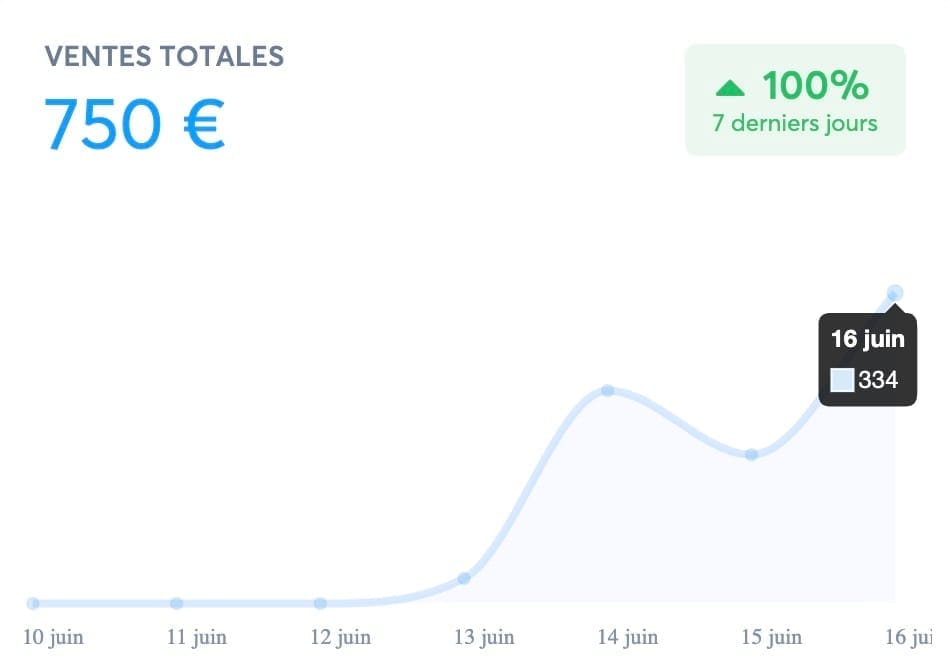Select the chart data point for 12 juin
This screenshot has height=666, width=950.
click(x=320, y=603)
